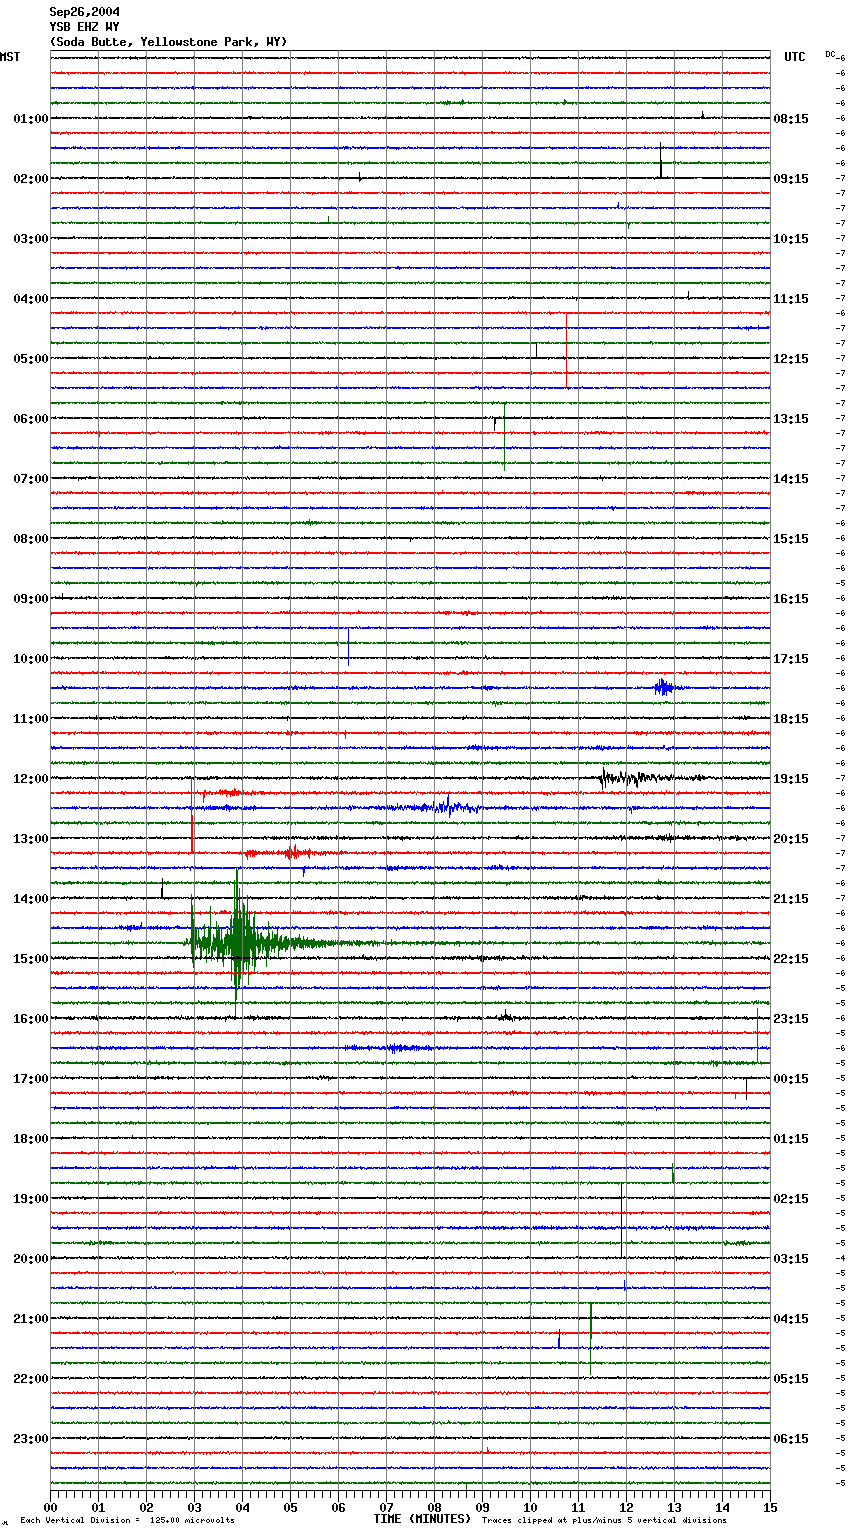
Task: Click the 10:15 UTC row label
Action: 791,239
